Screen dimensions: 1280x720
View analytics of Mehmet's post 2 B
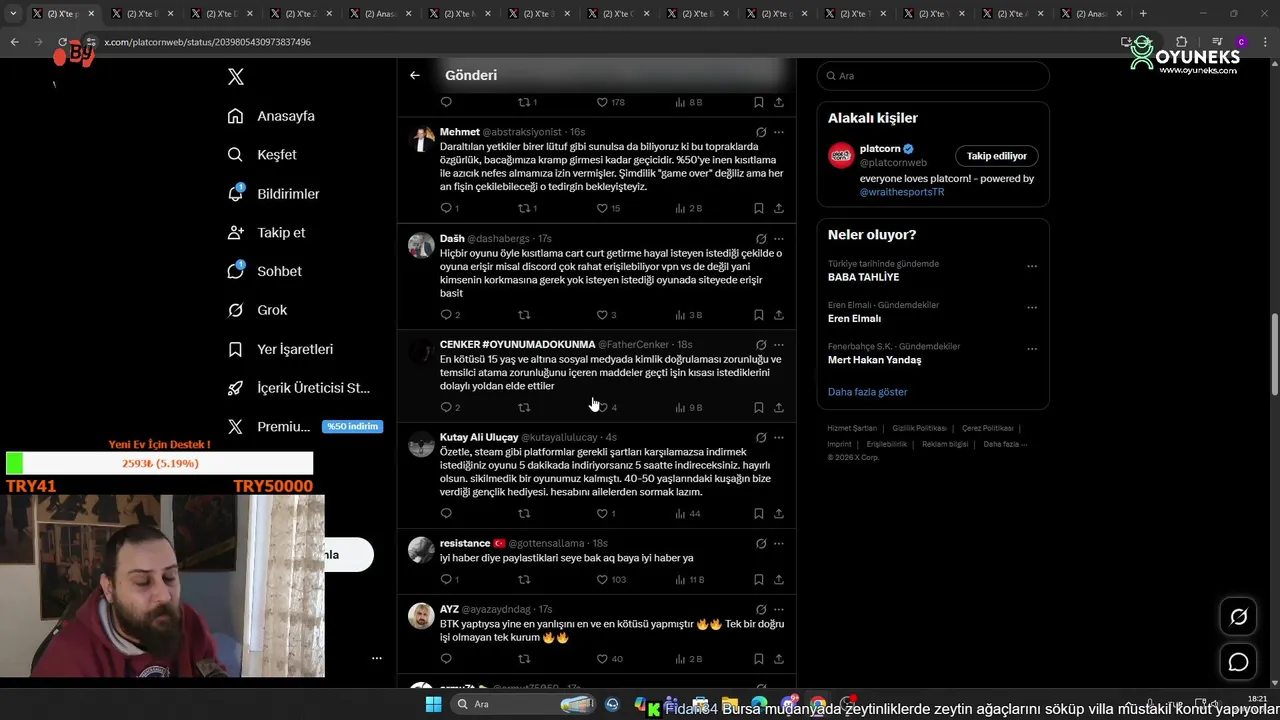tap(689, 208)
